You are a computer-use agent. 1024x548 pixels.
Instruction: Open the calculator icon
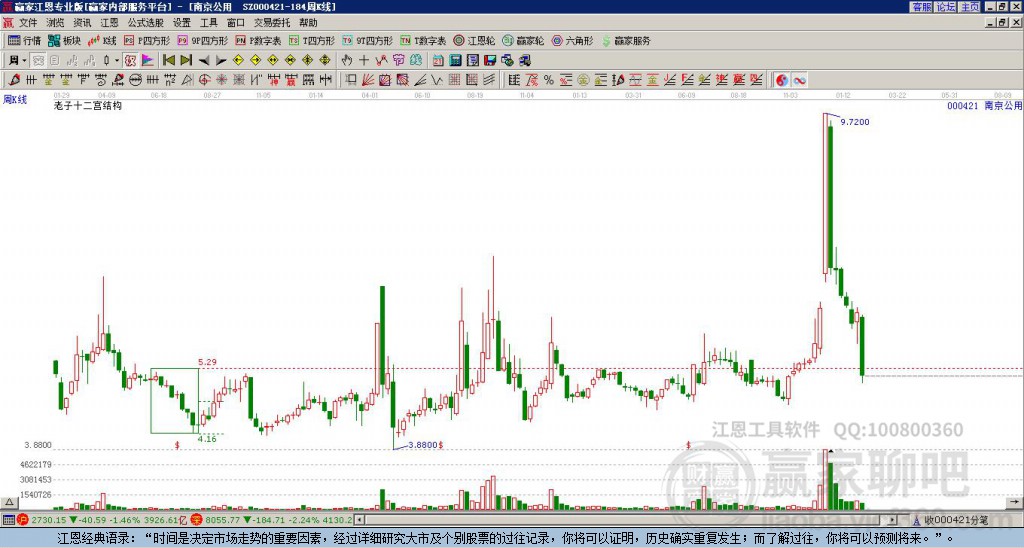click(455, 61)
